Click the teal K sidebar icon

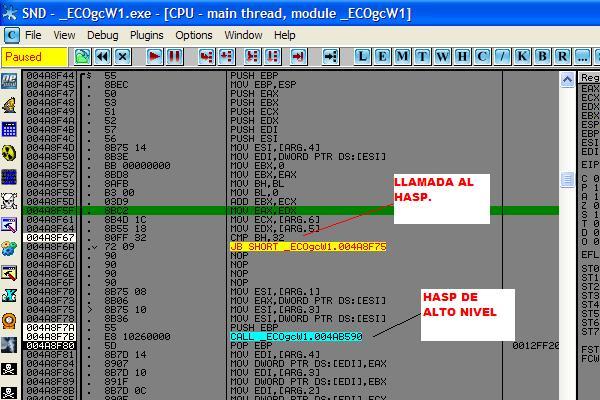[9, 297]
